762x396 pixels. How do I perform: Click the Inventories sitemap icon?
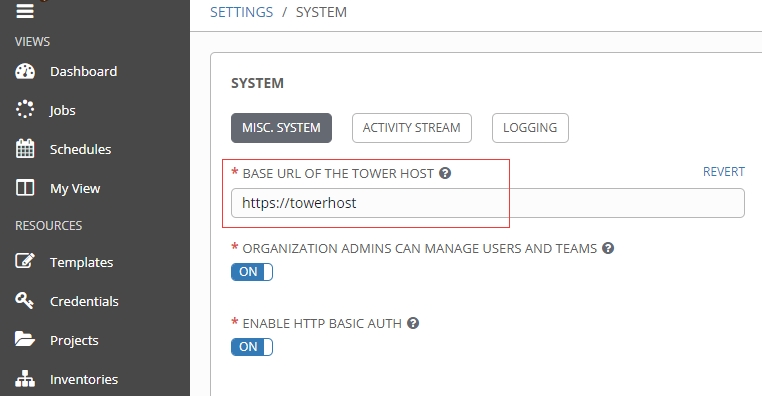pyautogui.click(x=25, y=379)
